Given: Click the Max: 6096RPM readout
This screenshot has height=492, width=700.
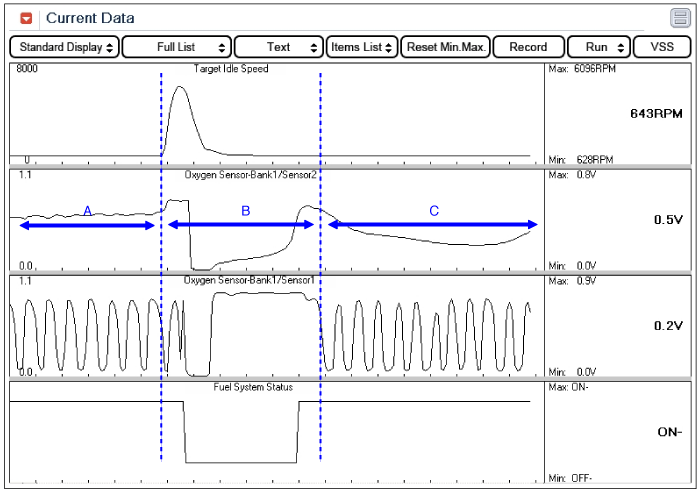Looking at the screenshot, I should pyautogui.click(x=582, y=69).
